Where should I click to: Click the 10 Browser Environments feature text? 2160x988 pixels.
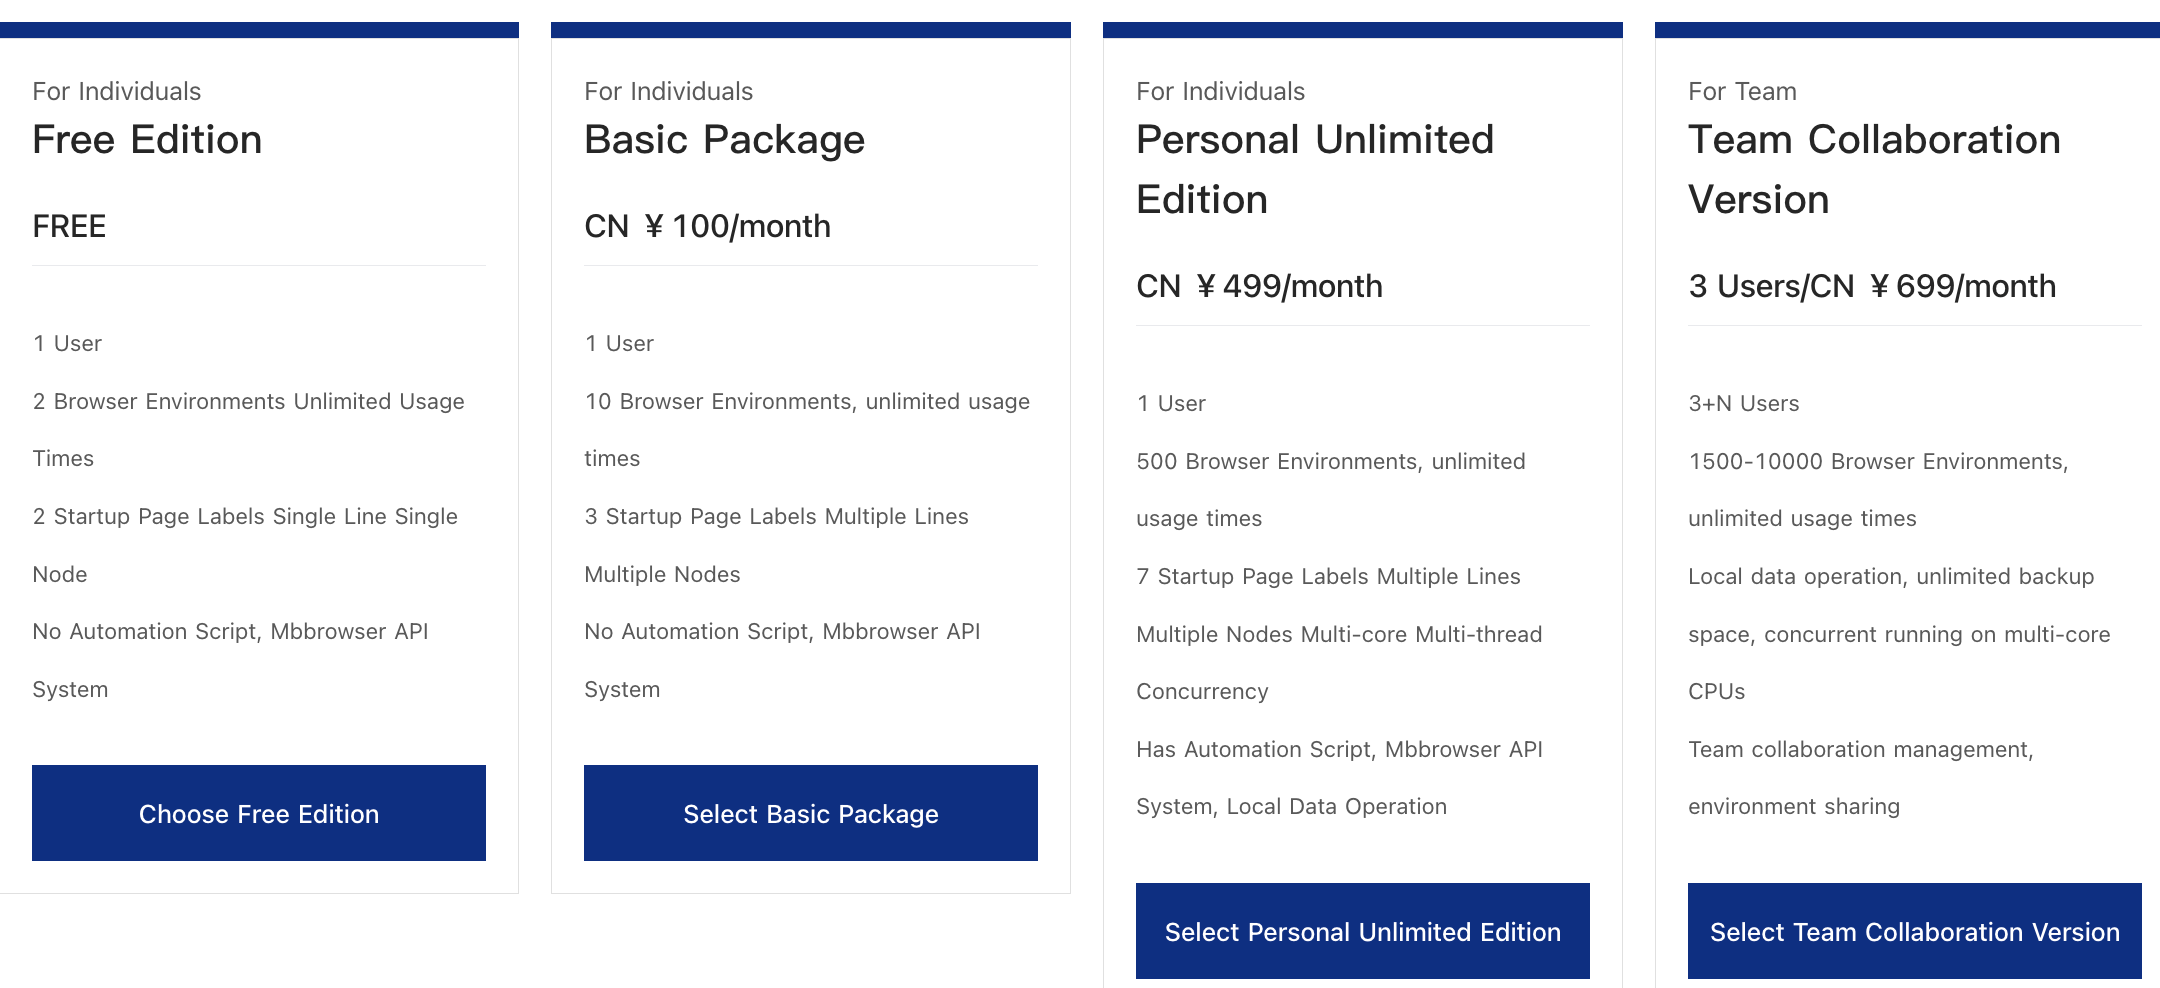pos(807,401)
